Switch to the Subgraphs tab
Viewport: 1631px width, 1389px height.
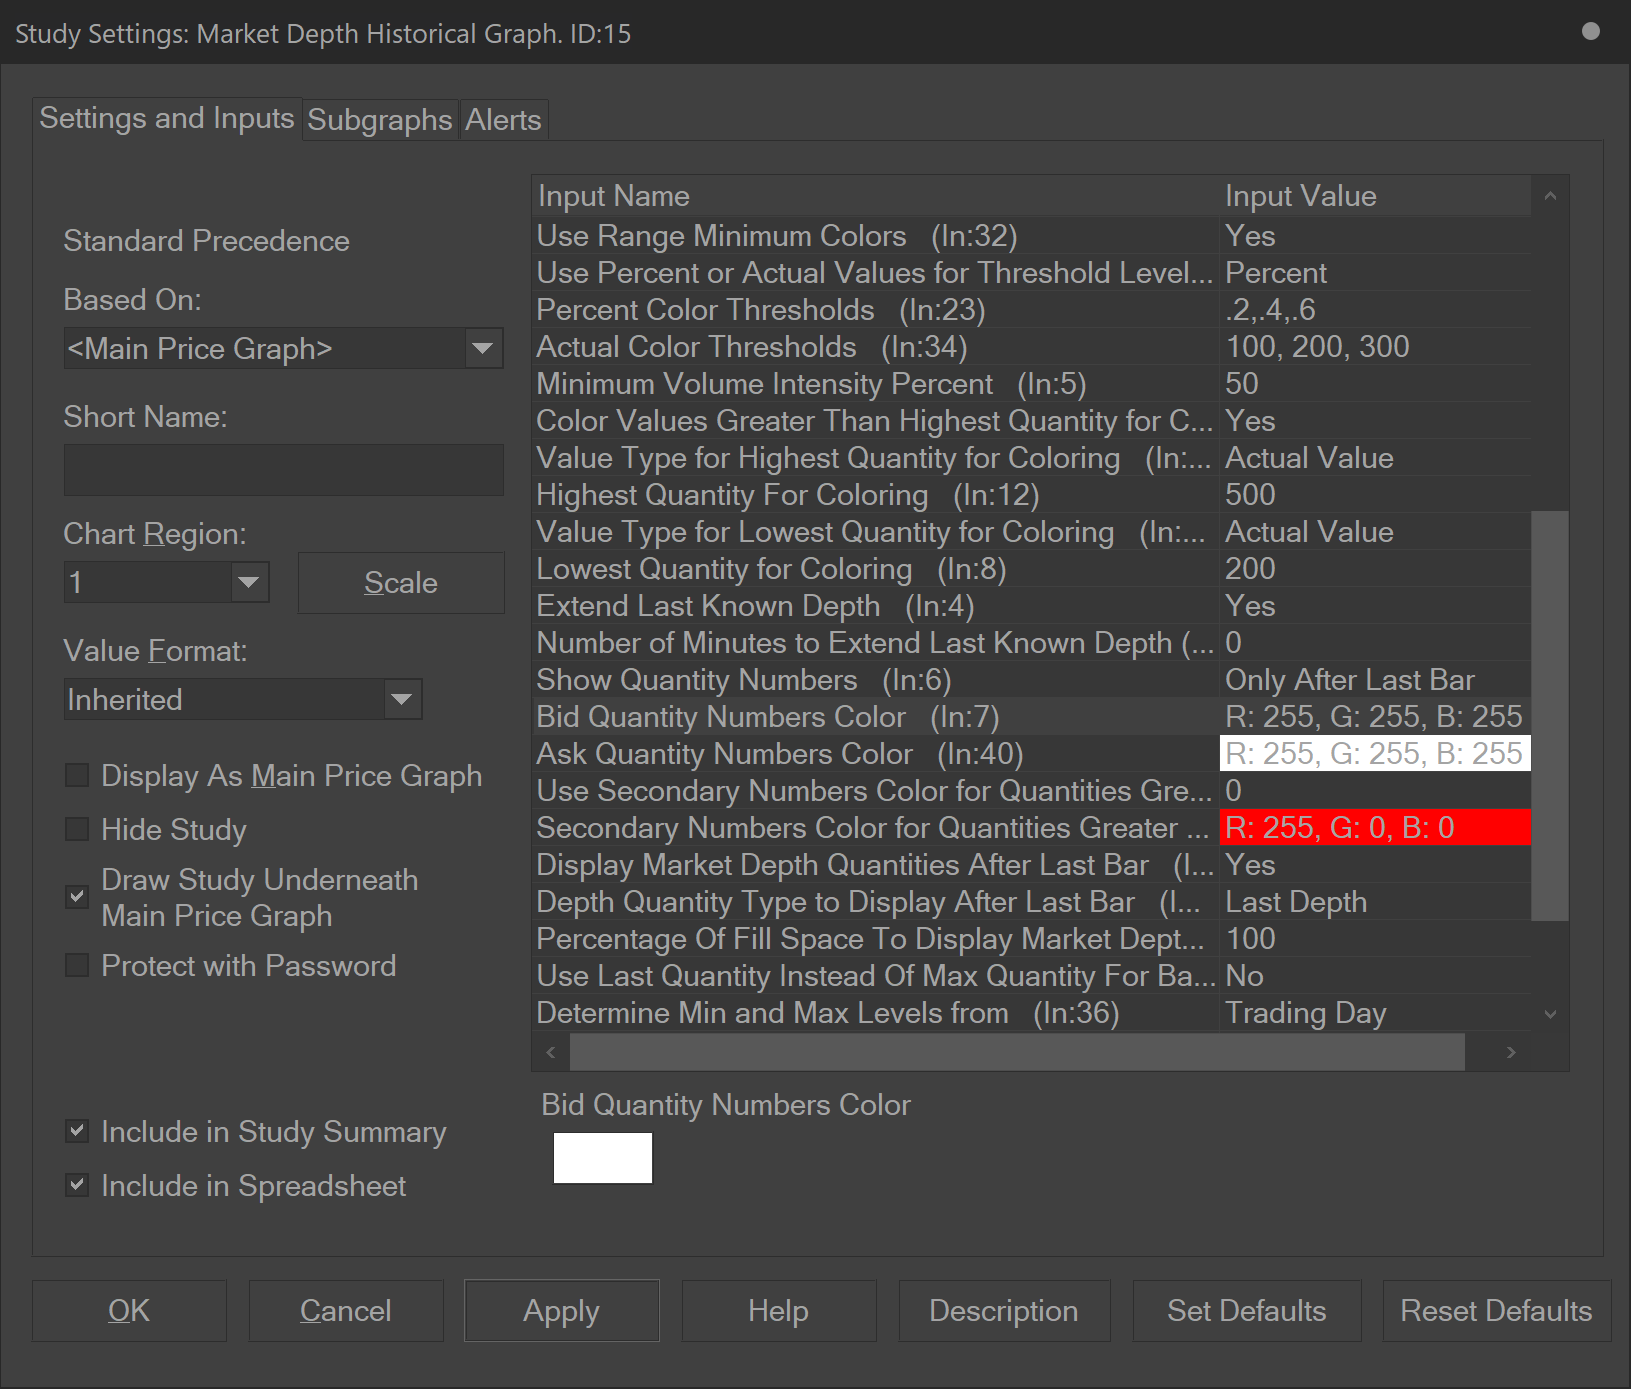tap(380, 120)
